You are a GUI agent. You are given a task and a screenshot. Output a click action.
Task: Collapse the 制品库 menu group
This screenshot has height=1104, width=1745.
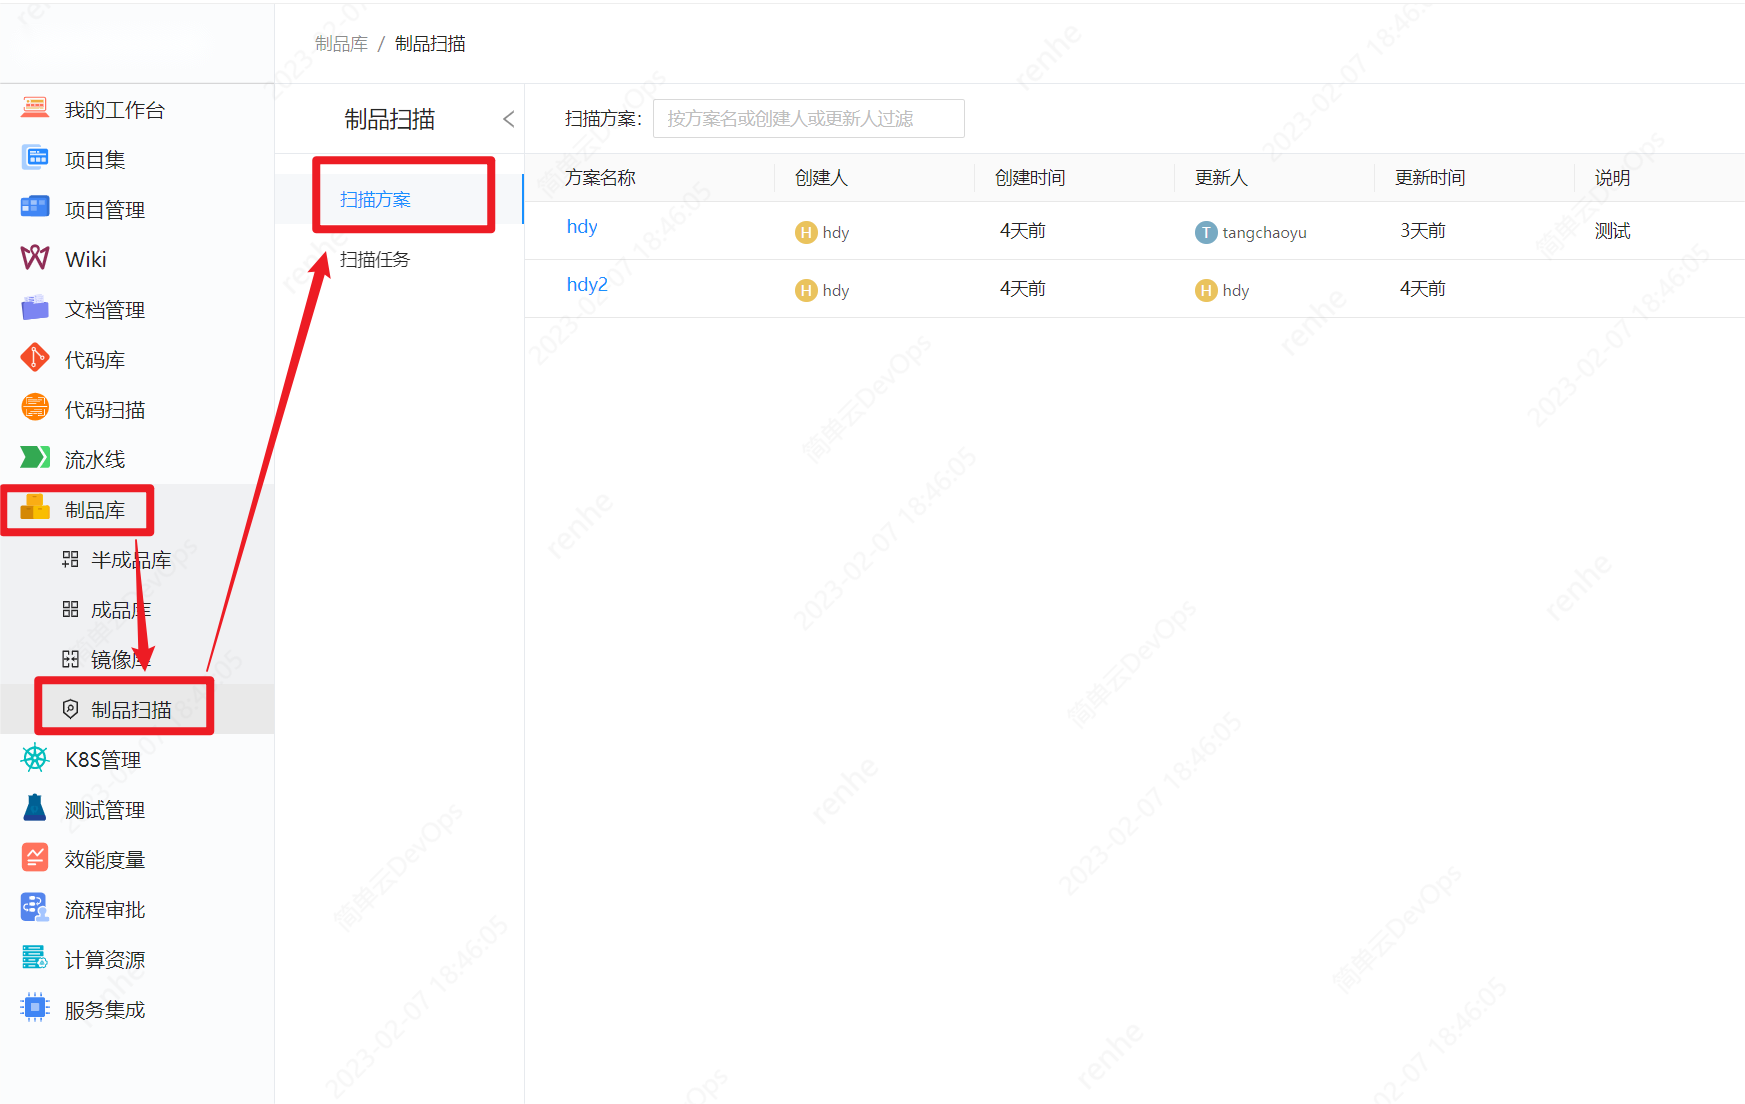click(94, 510)
